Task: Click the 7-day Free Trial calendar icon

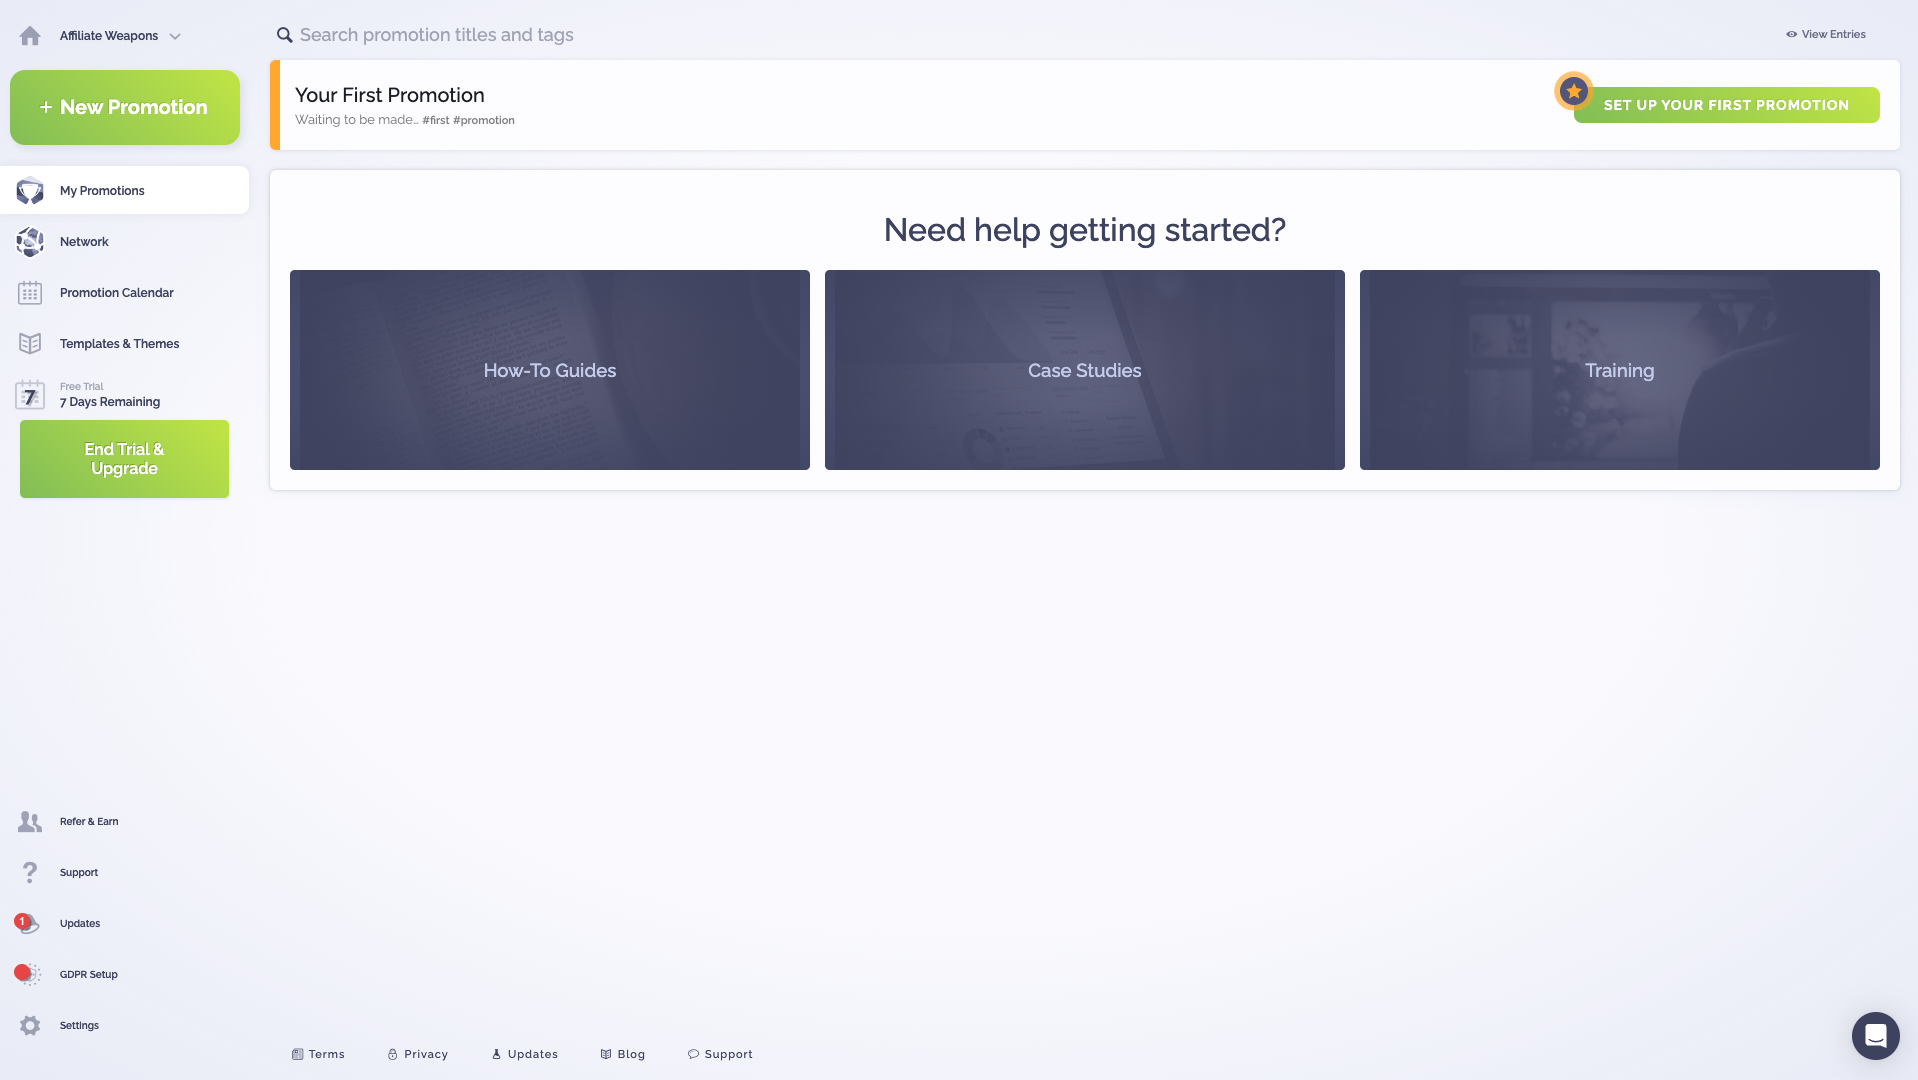Action: click(x=30, y=394)
